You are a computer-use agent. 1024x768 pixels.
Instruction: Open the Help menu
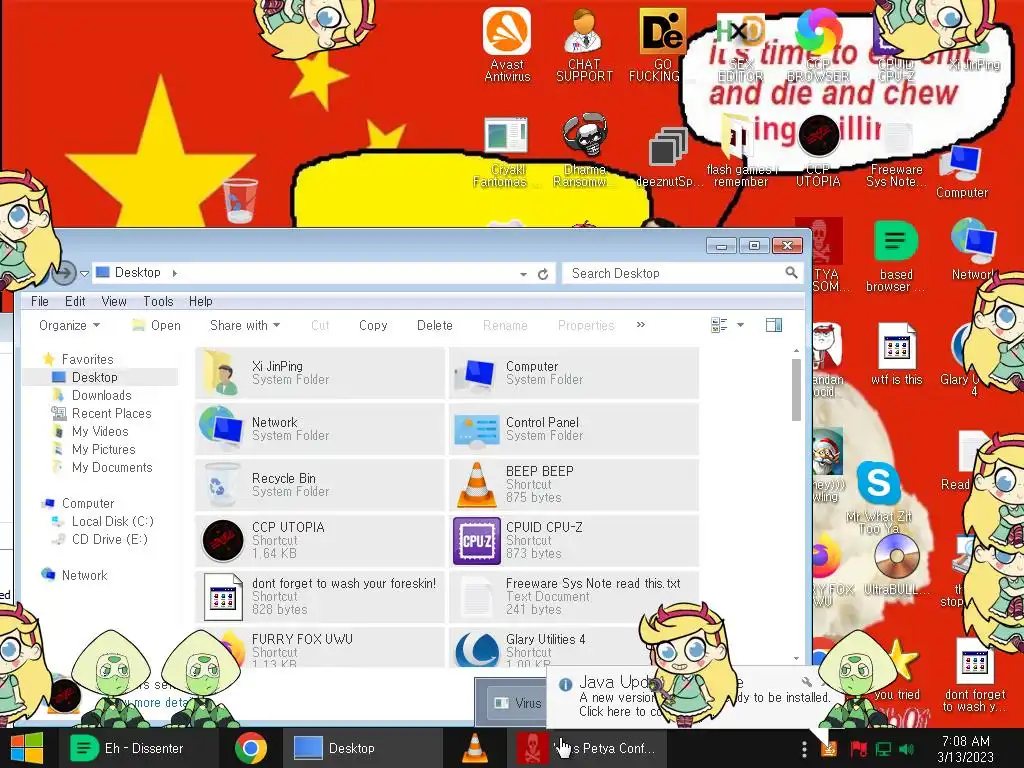pyautogui.click(x=200, y=301)
